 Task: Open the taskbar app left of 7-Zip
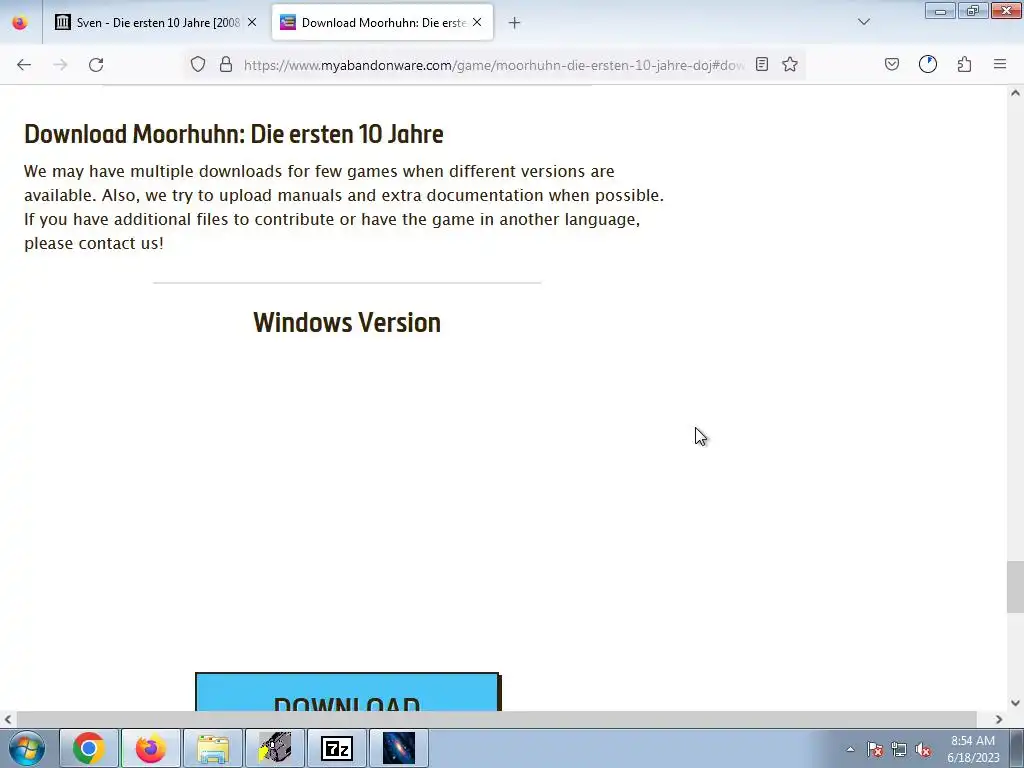point(275,748)
